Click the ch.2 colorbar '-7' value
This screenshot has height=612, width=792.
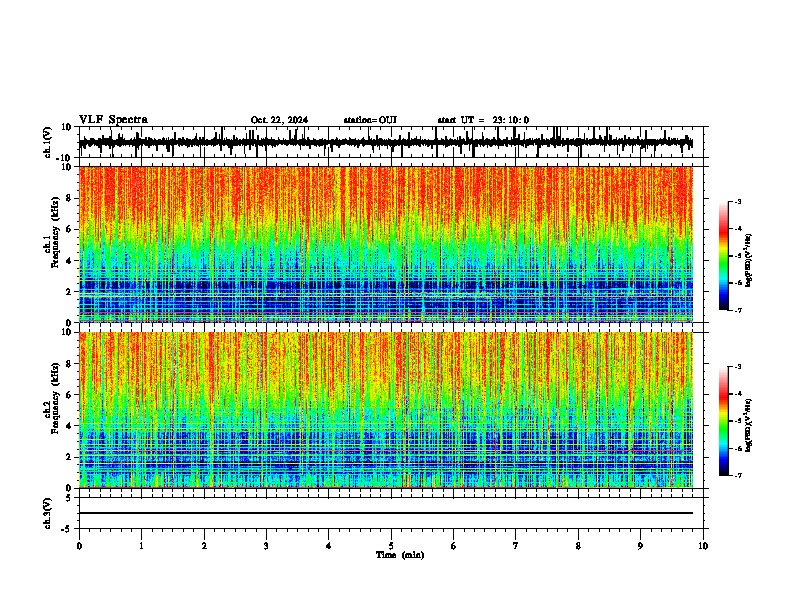pos(738,476)
